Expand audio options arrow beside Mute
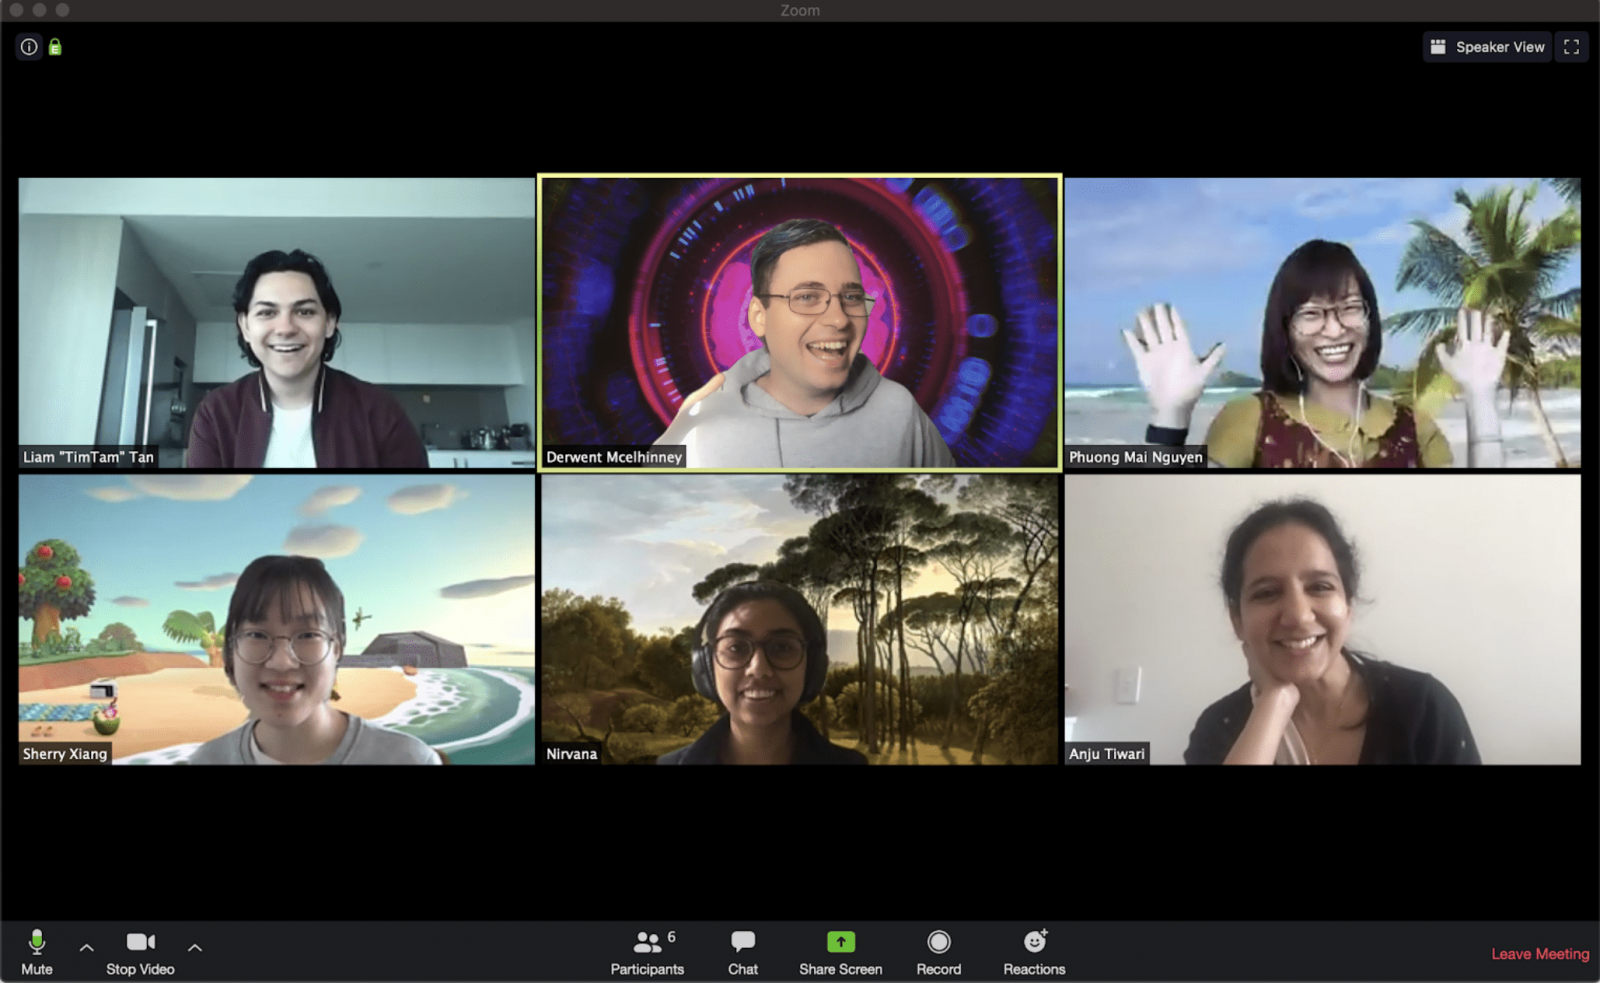The width and height of the screenshot is (1600, 983). pos(87,947)
